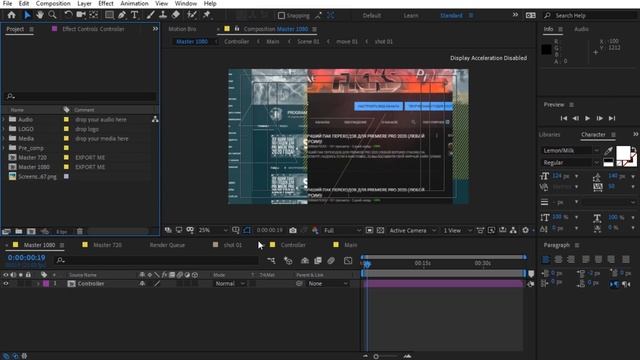Click Controller in composition breadcrumb

click(x=236, y=42)
